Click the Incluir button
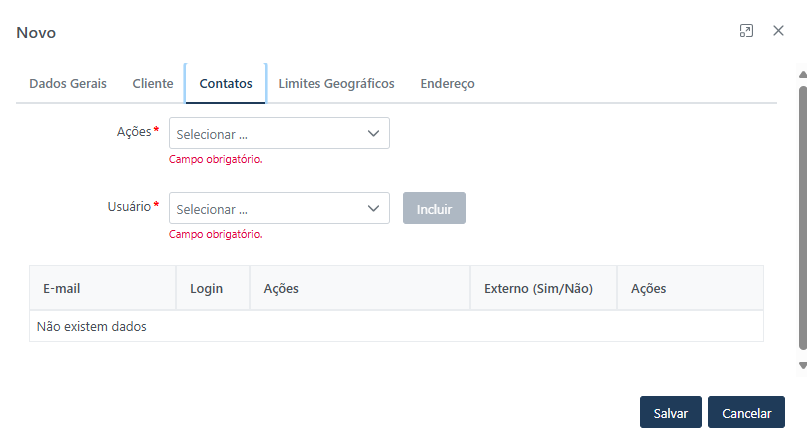The height and width of the screenshot is (445, 807). point(434,209)
